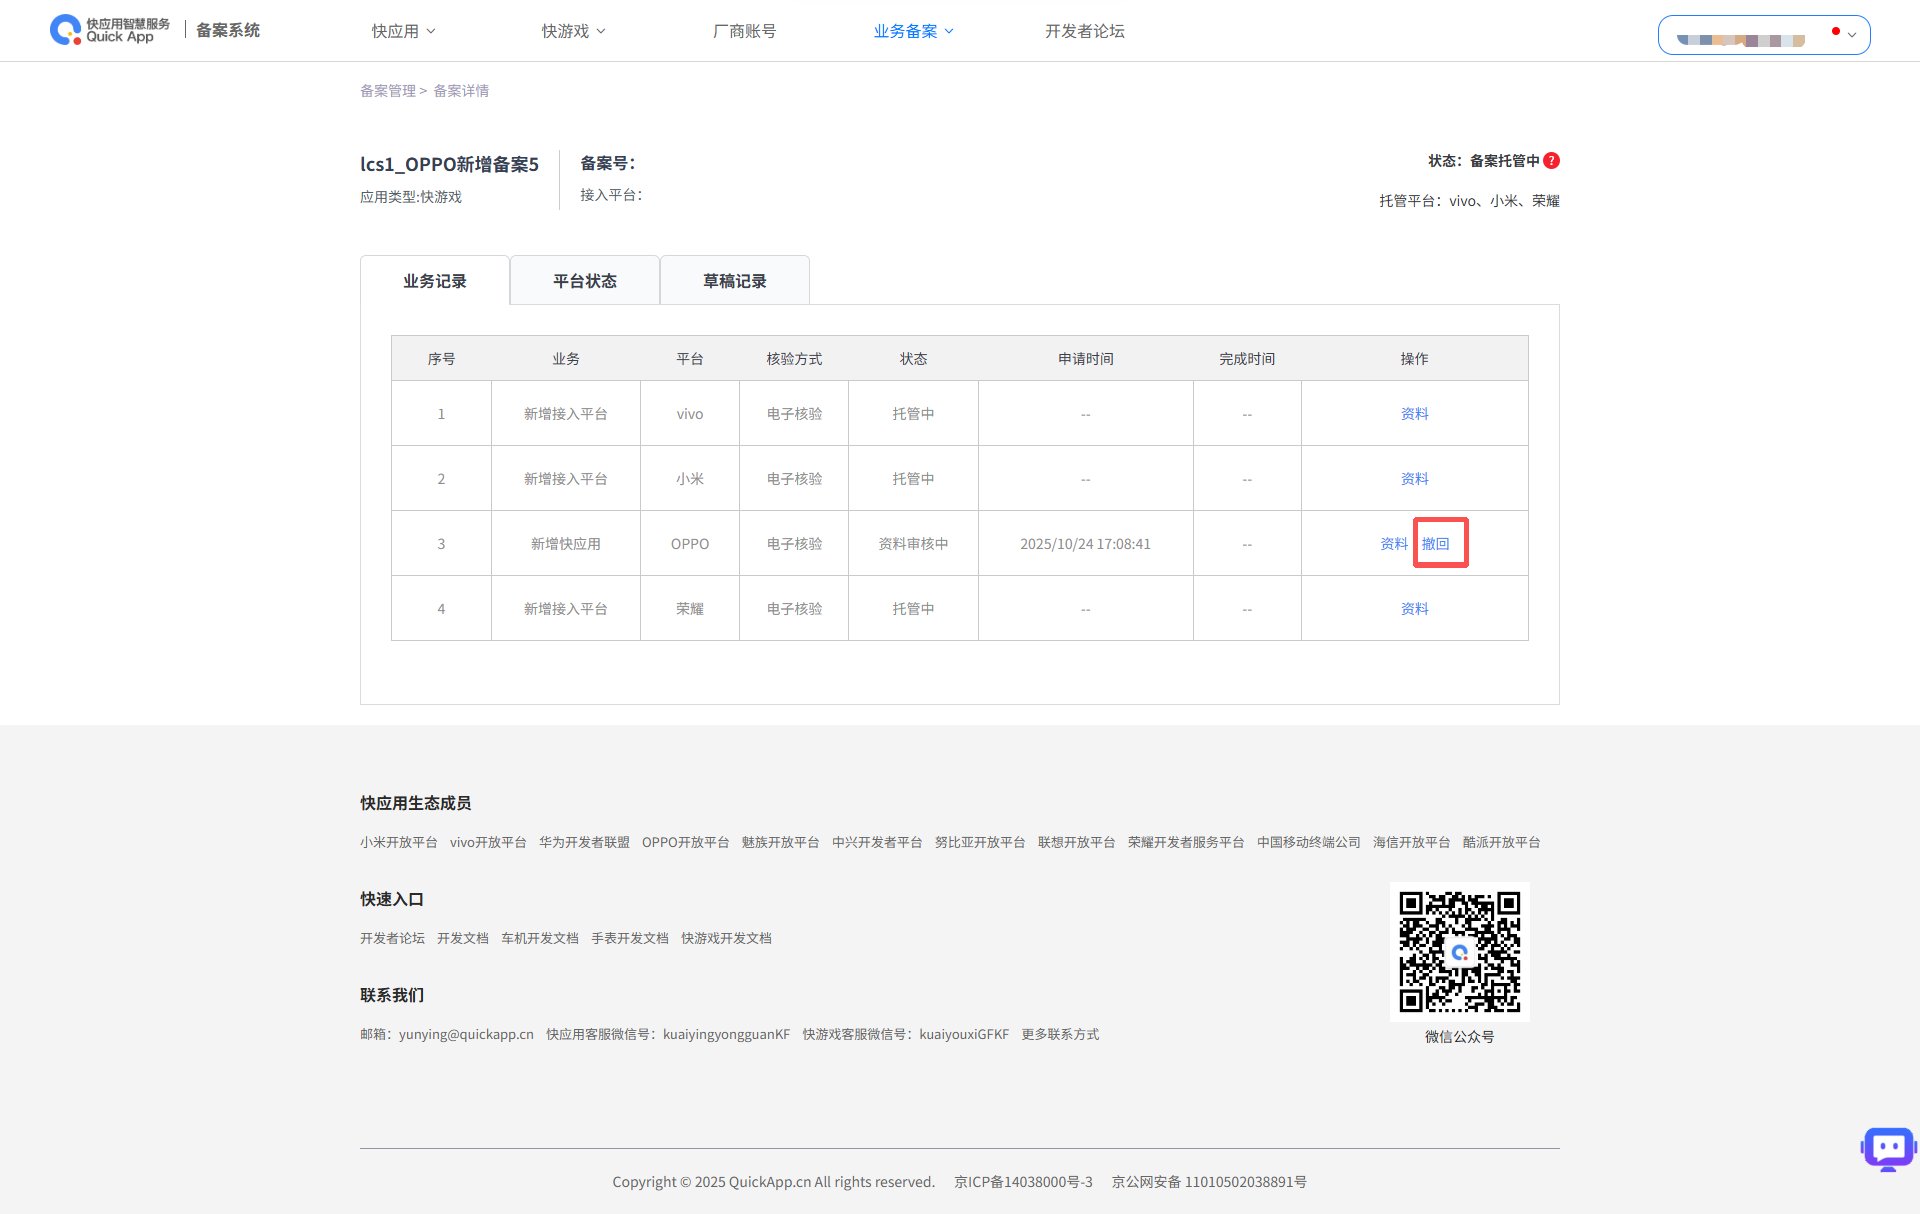
Task: Open the 快游戏开发文档 footer link
Action: point(726,938)
